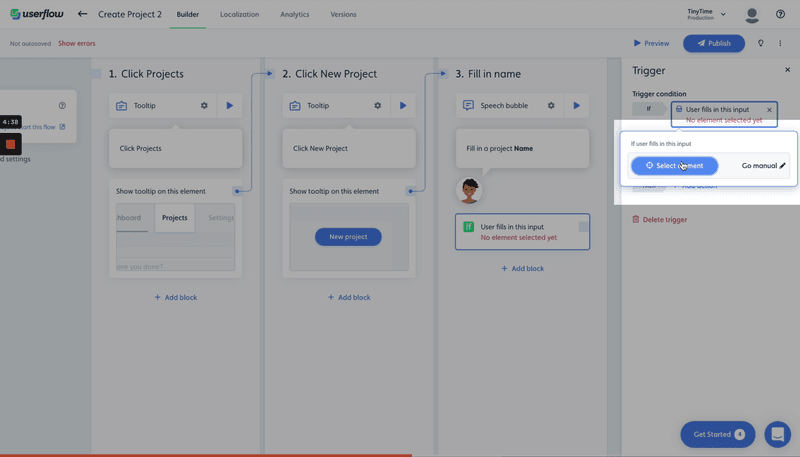Expand the TinyTime Production workspace switcher
This screenshot has width=800, height=457.
[x=700, y=15]
